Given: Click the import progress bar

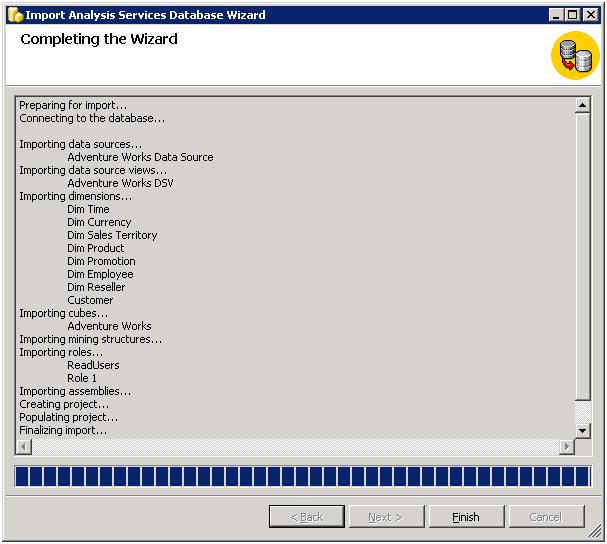Looking at the screenshot, I should (303, 476).
